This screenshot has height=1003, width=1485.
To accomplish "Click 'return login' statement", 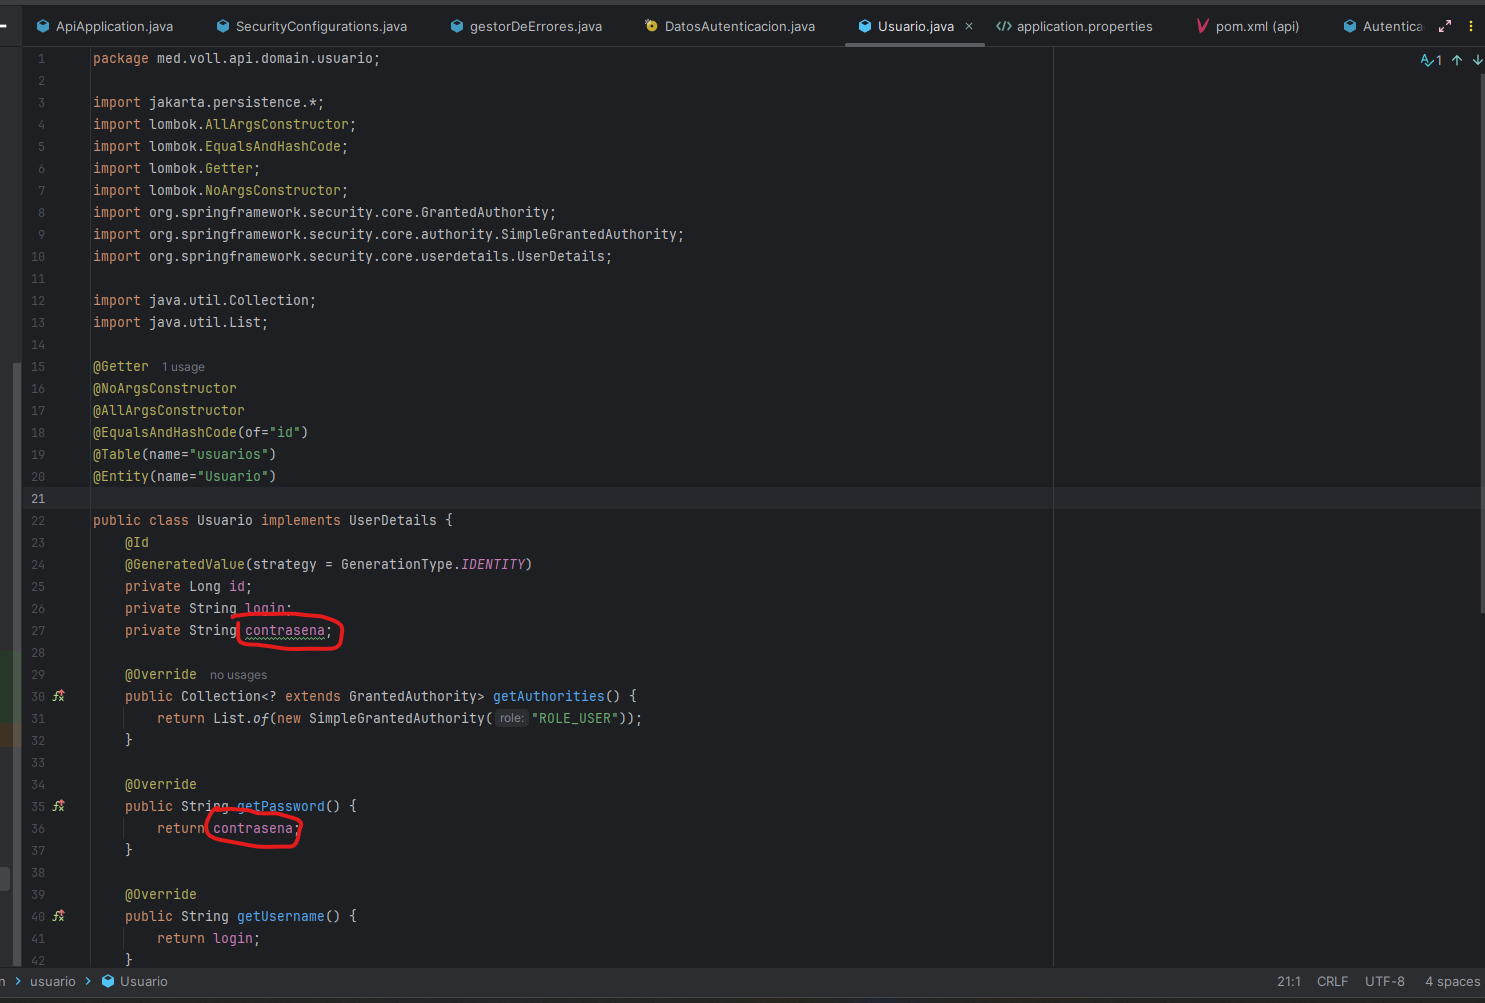I will pyautogui.click(x=209, y=938).
